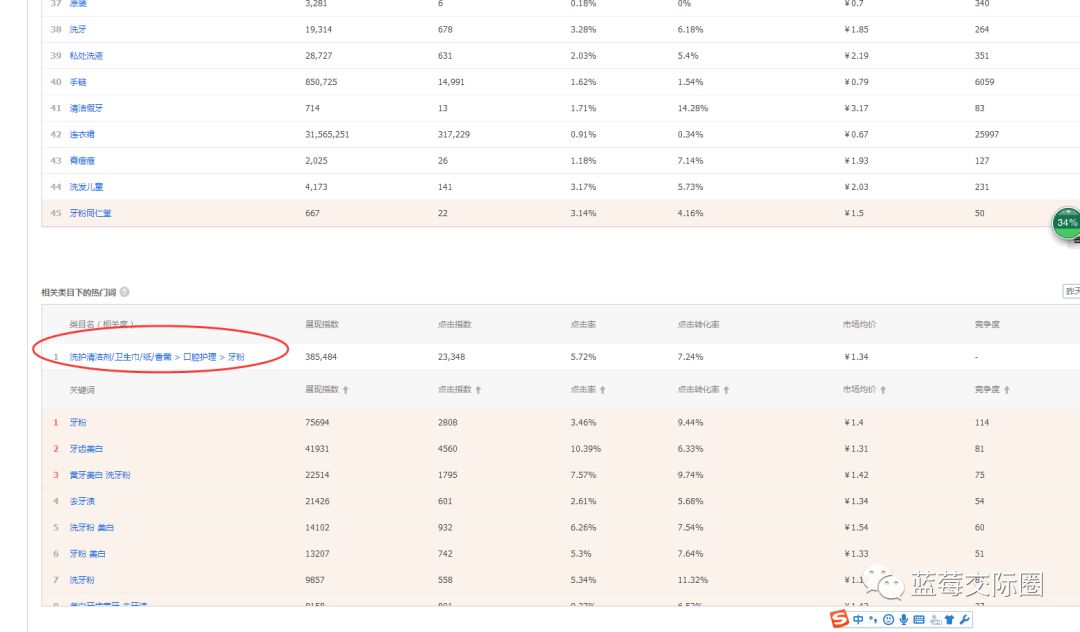This screenshot has width=1080, height=632.
Task: Select category impression value 385,484
Action: click(321, 357)
